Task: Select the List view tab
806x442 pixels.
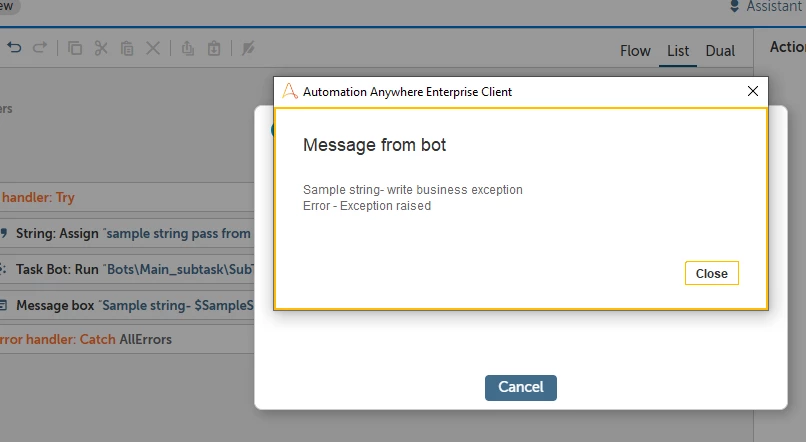Action: pos(677,51)
